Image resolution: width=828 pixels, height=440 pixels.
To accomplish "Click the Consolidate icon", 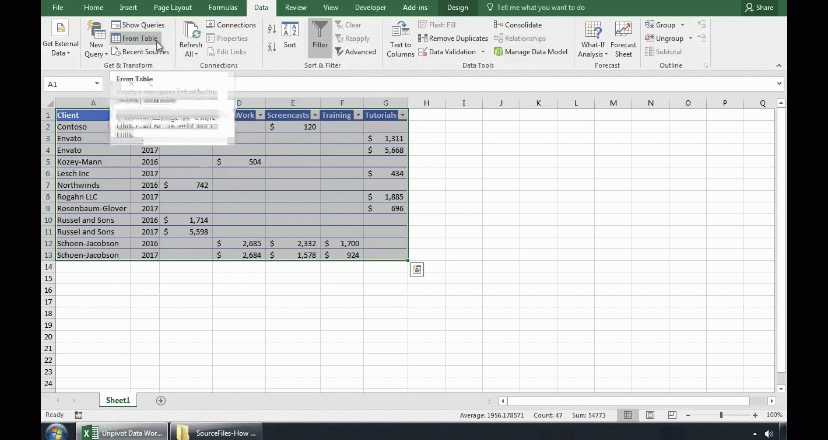I will coord(498,25).
